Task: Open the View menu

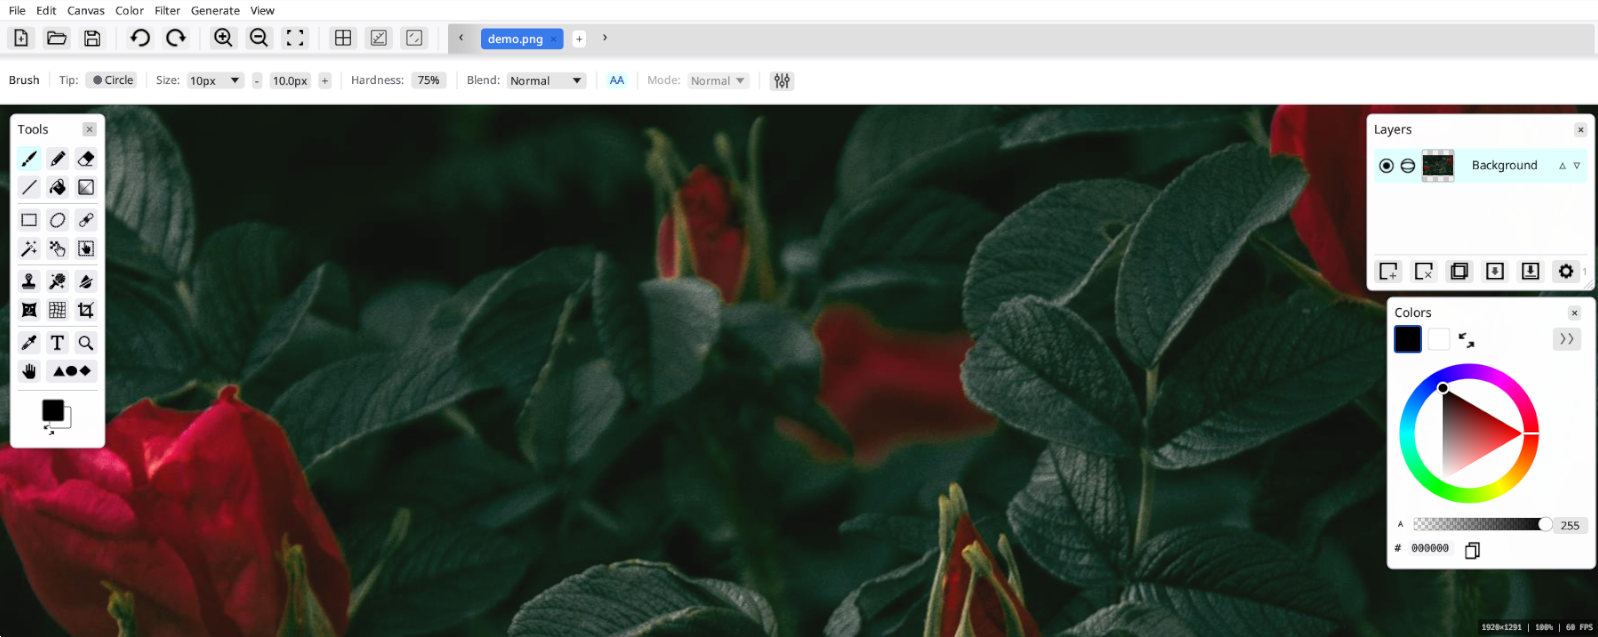Action: tap(262, 10)
